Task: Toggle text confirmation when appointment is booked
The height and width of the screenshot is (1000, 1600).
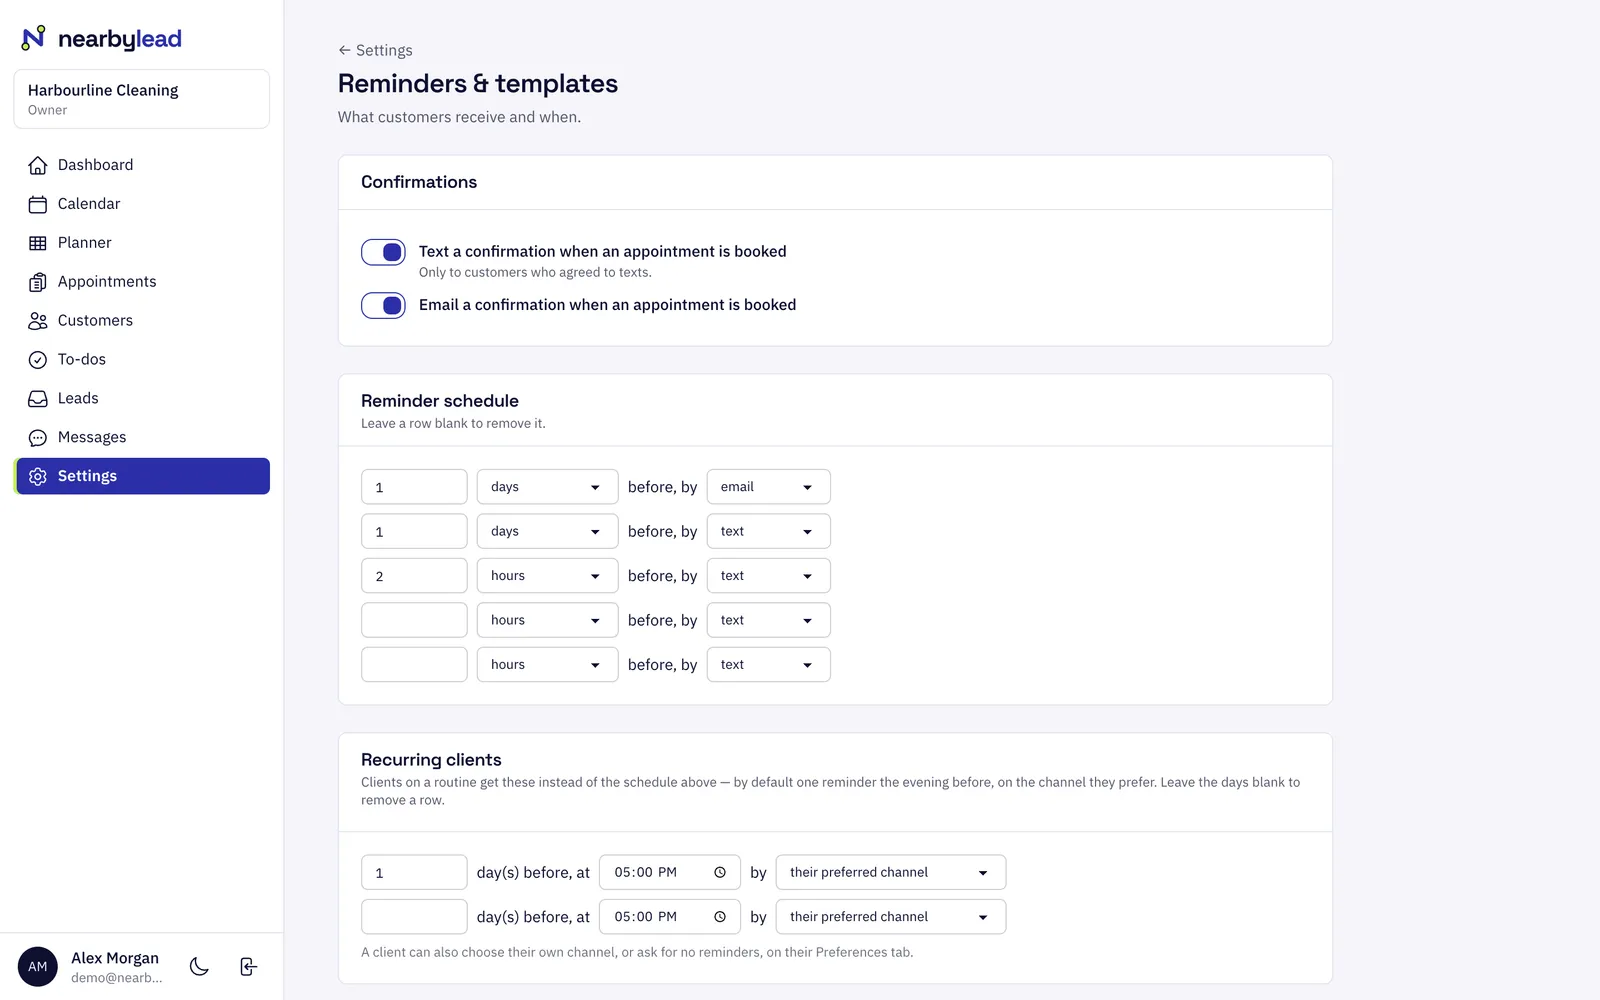Action: (x=383, y=252)
